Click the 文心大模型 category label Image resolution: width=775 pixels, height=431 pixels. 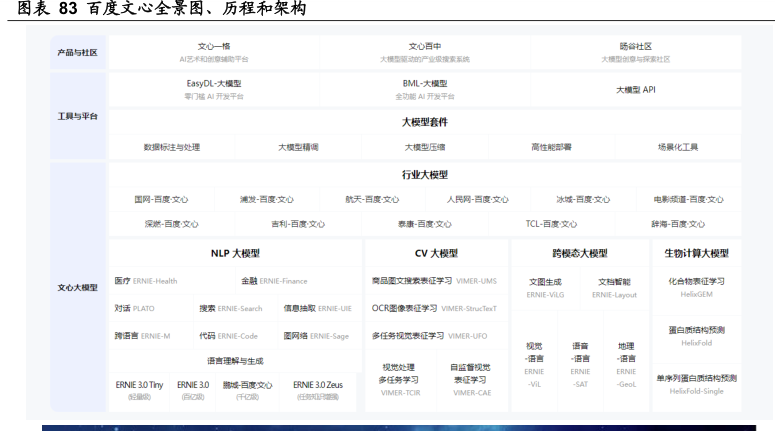point(78,288)
